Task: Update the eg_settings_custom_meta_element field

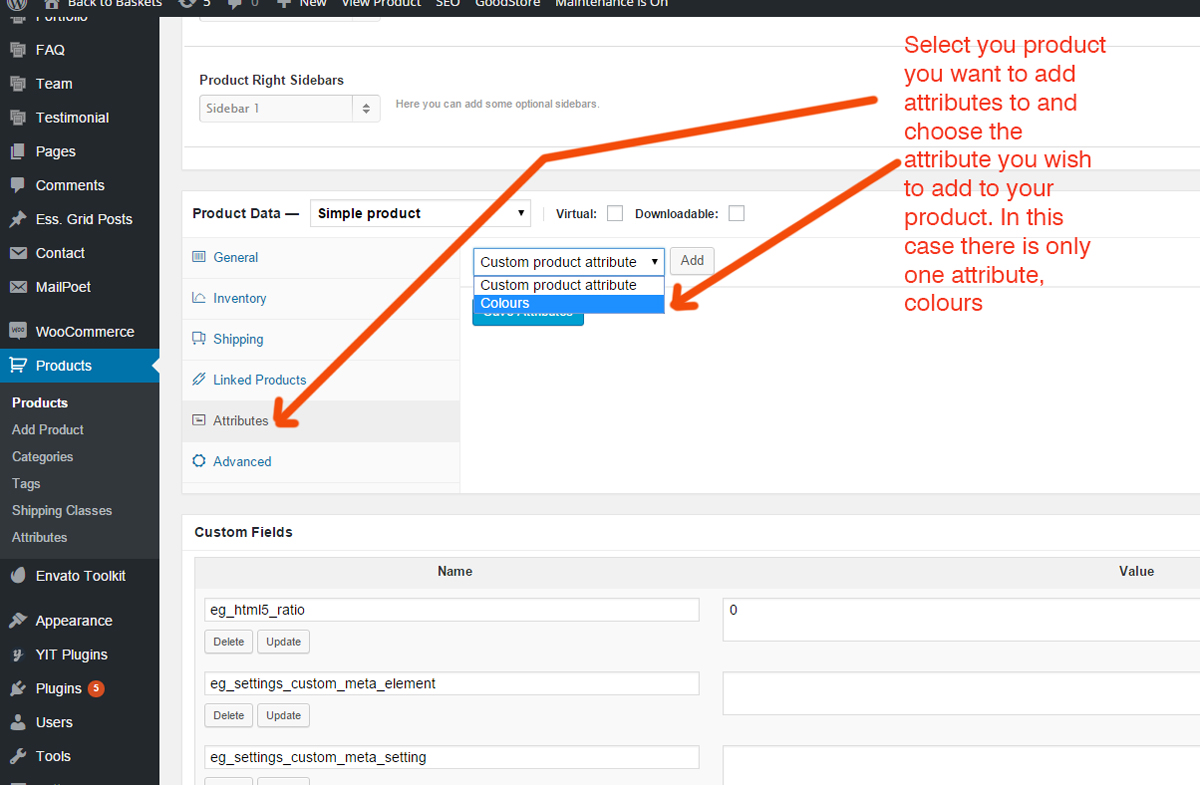Action: (x=283, y=715)
